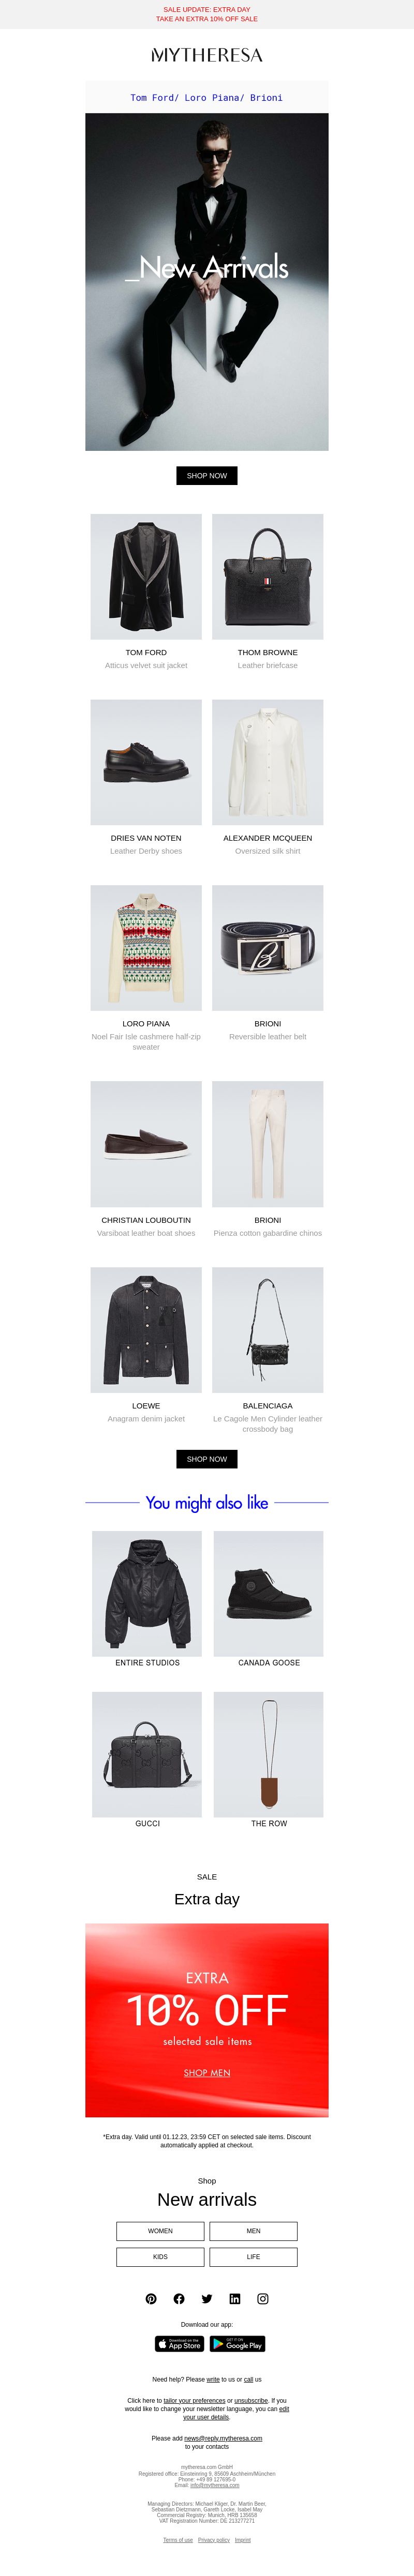Select the MEN new arrivals button
Viewport: 414px width, 2576px height.
click(x=253, y=2230)
